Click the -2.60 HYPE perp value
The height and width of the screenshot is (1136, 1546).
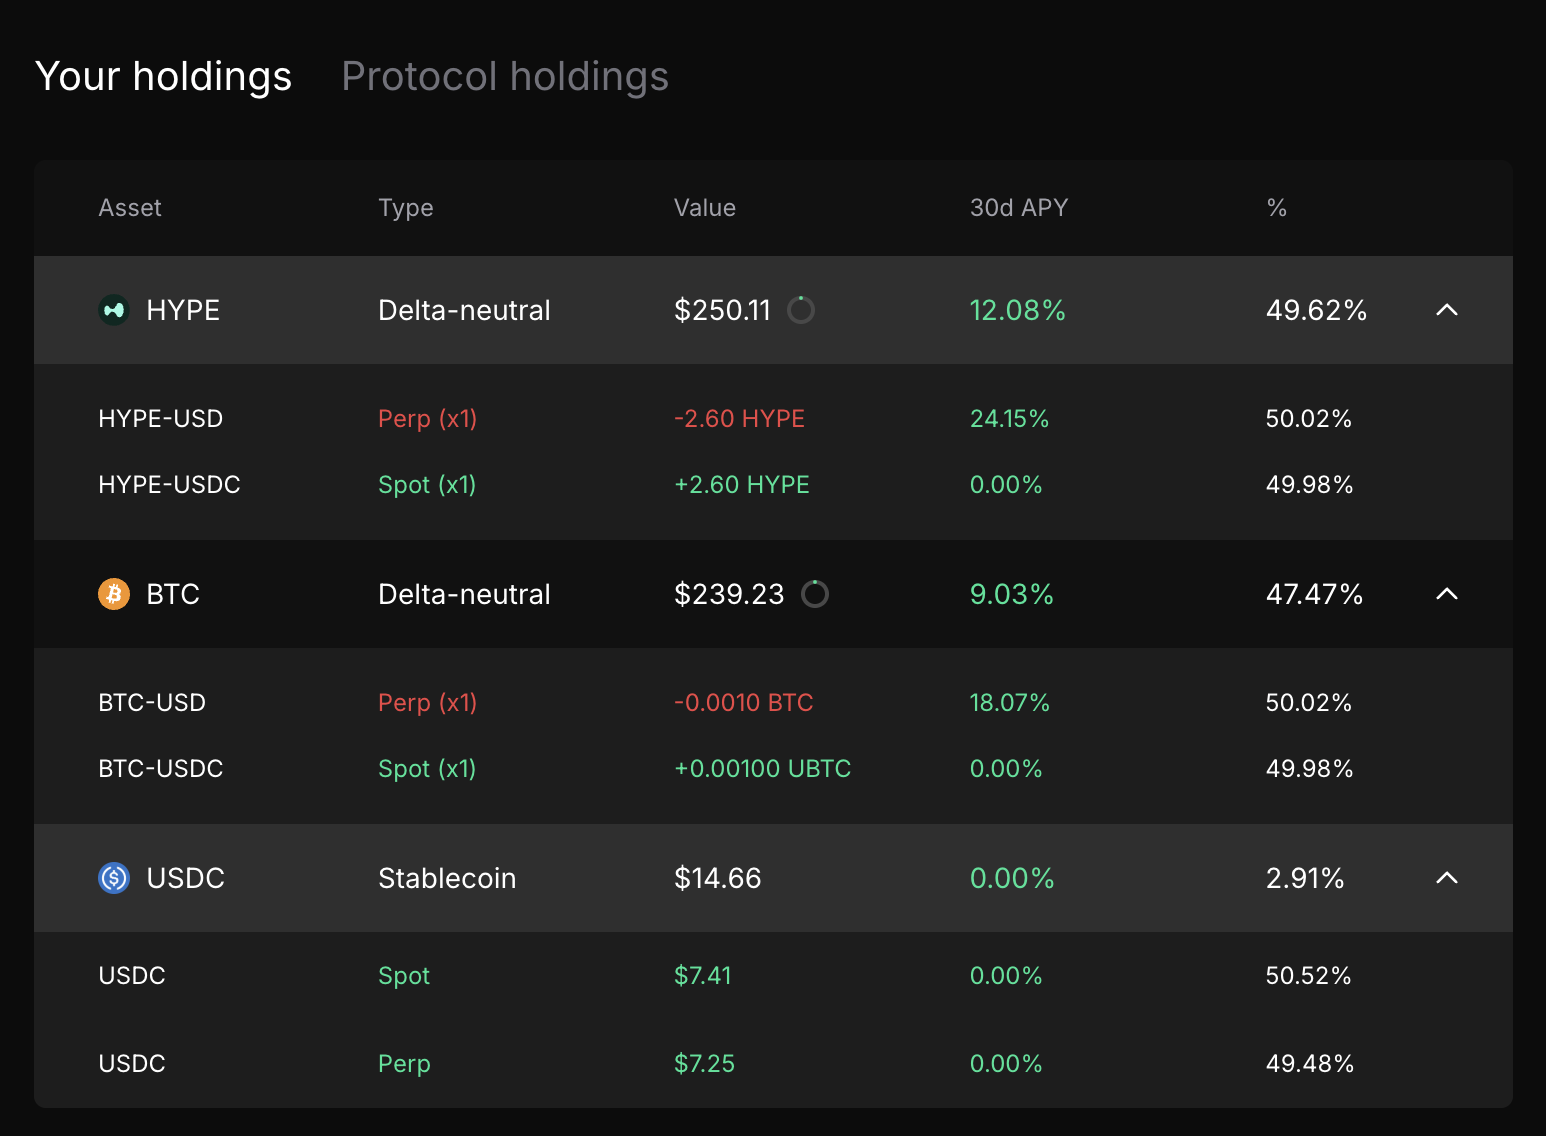coord(740,419)
